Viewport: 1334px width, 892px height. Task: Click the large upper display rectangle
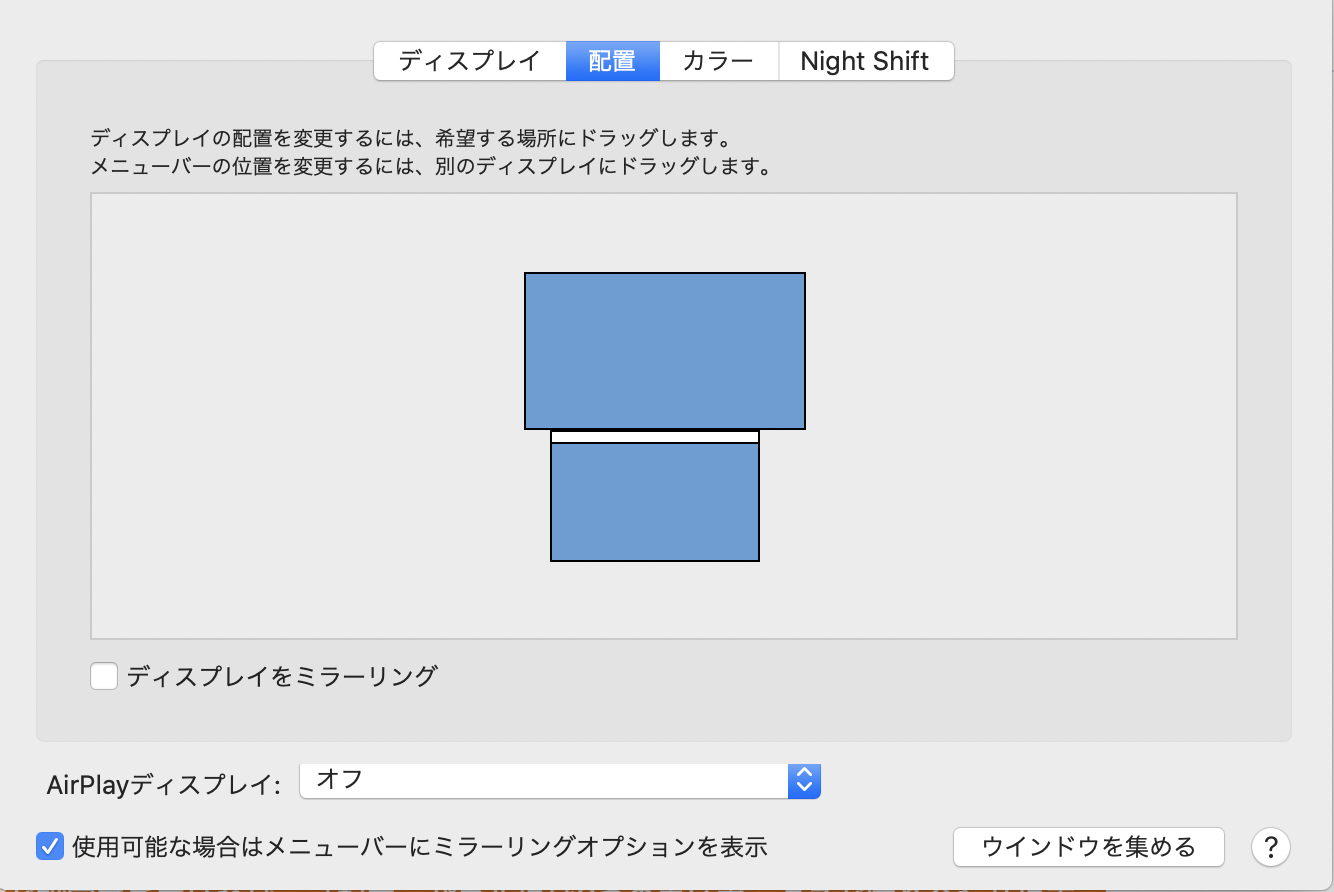(x=664, y=350)
